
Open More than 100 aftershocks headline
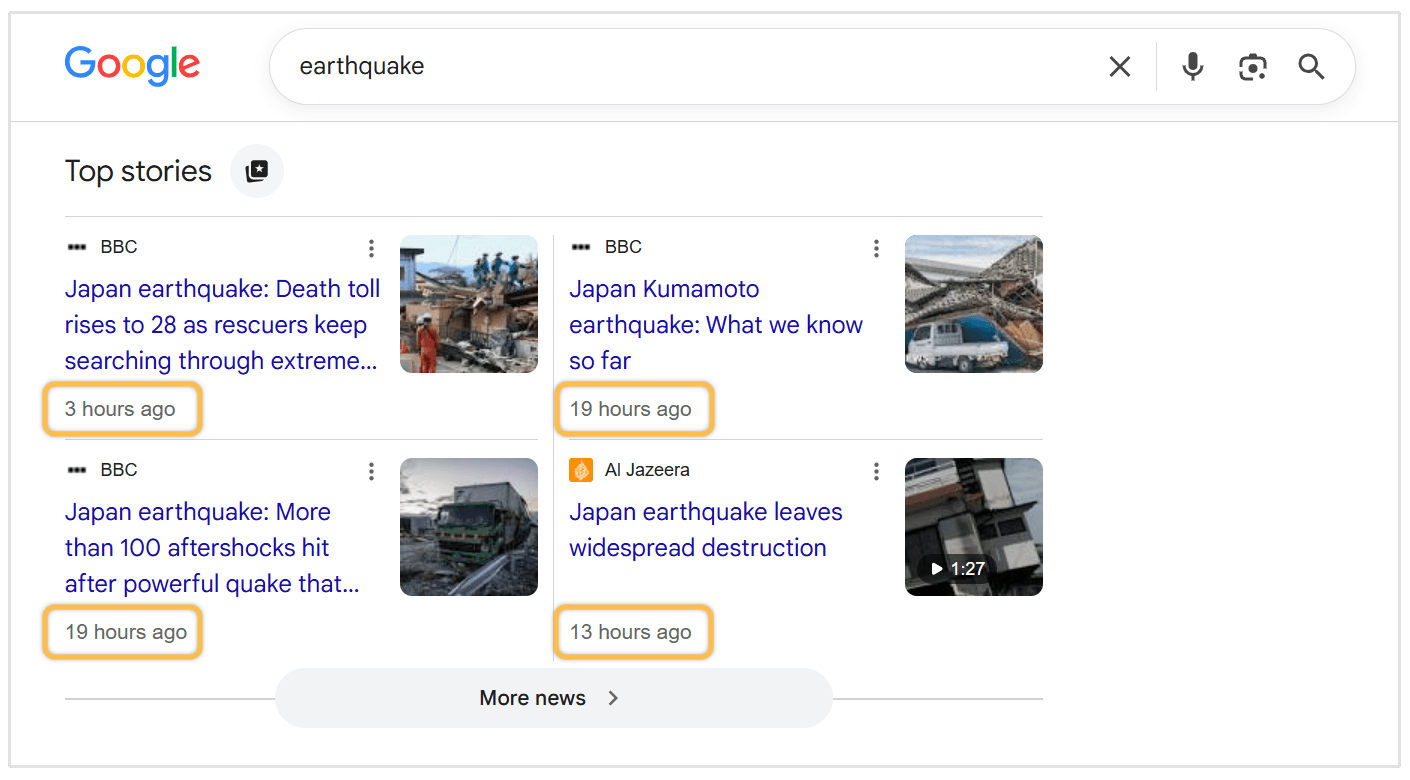212,548
